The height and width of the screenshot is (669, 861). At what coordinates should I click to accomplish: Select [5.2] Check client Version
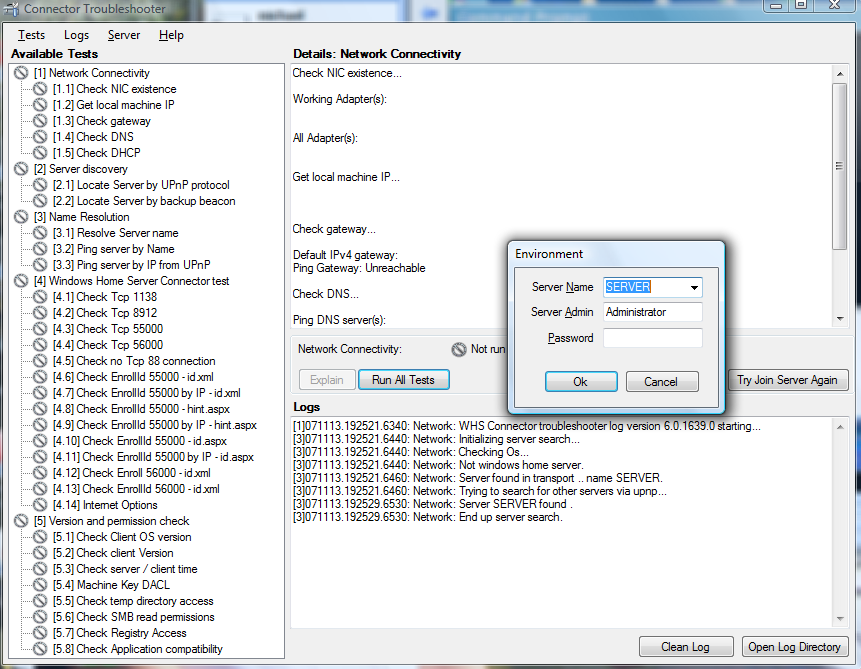(113, 553)
